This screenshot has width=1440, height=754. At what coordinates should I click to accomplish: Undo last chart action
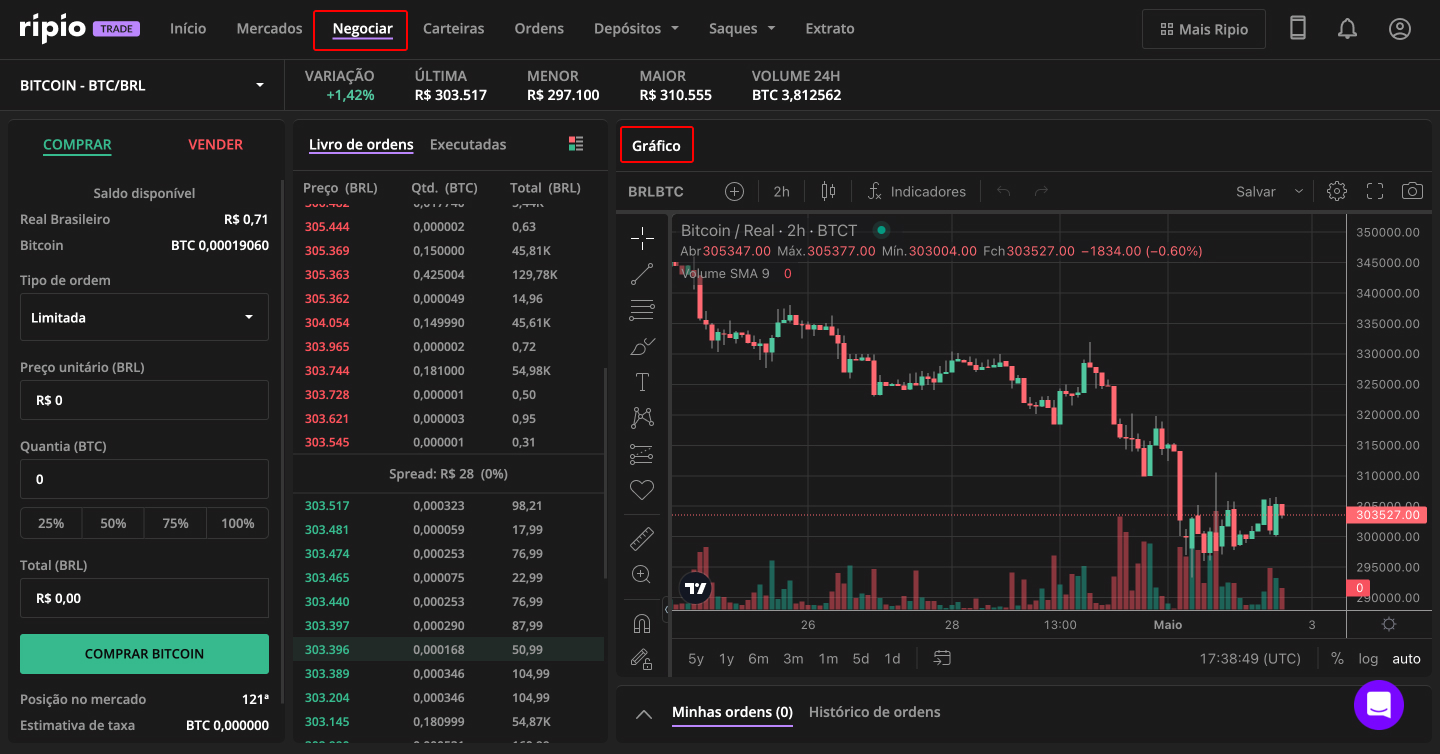pos(1004,191)
